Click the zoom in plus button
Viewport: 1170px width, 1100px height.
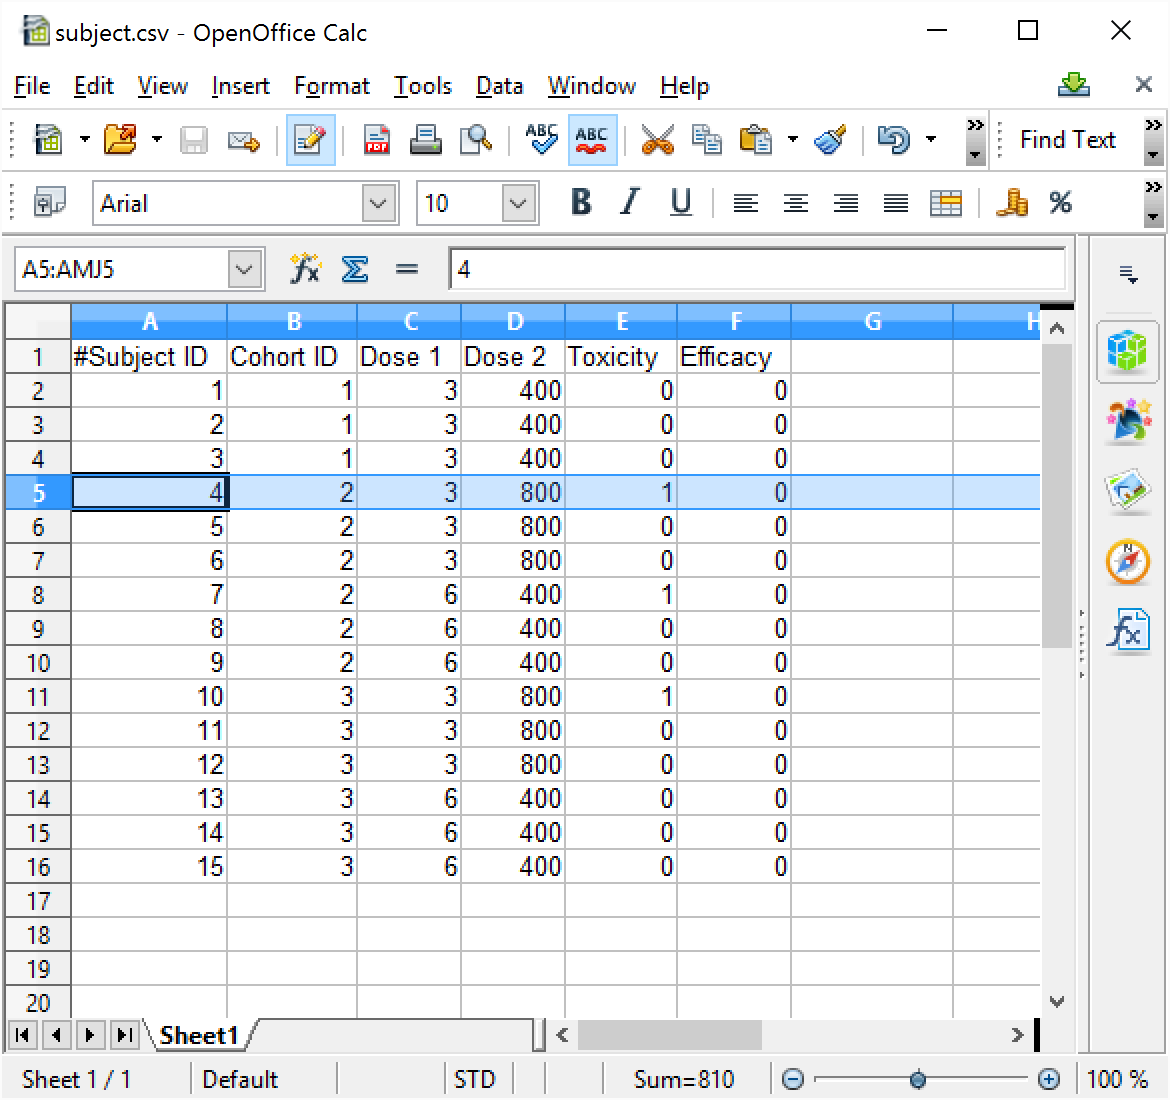1049,1079
